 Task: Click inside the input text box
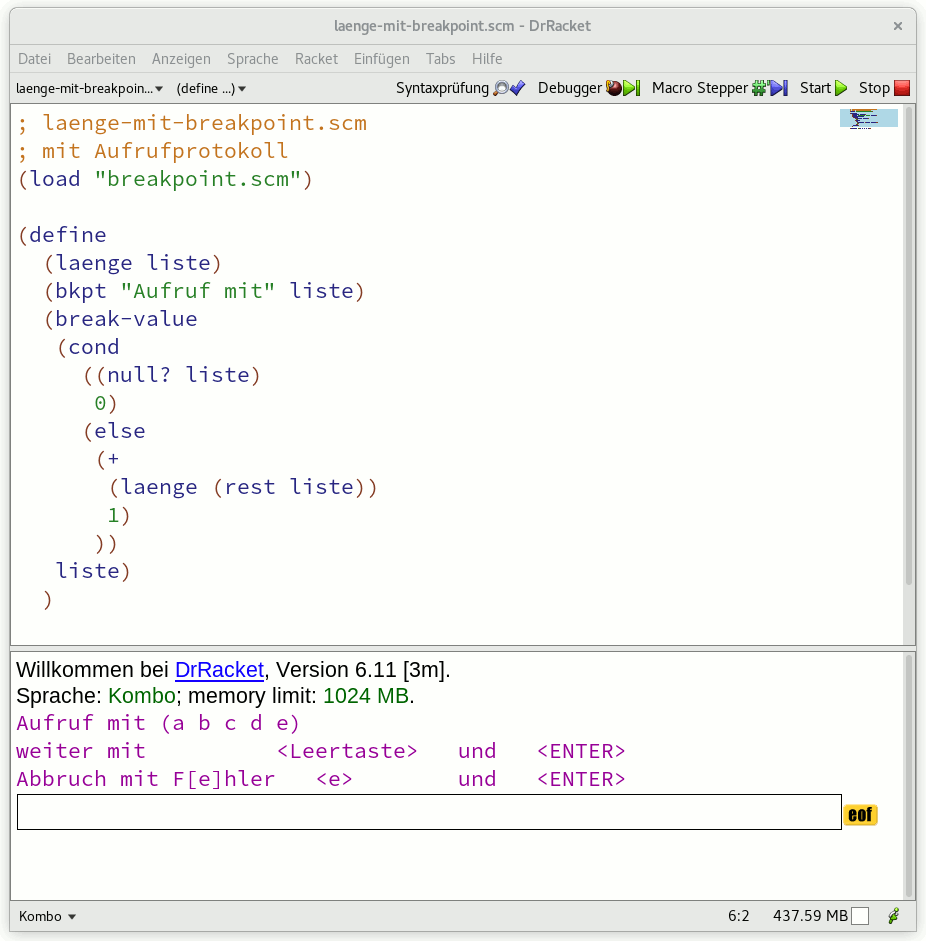(428, 812)
